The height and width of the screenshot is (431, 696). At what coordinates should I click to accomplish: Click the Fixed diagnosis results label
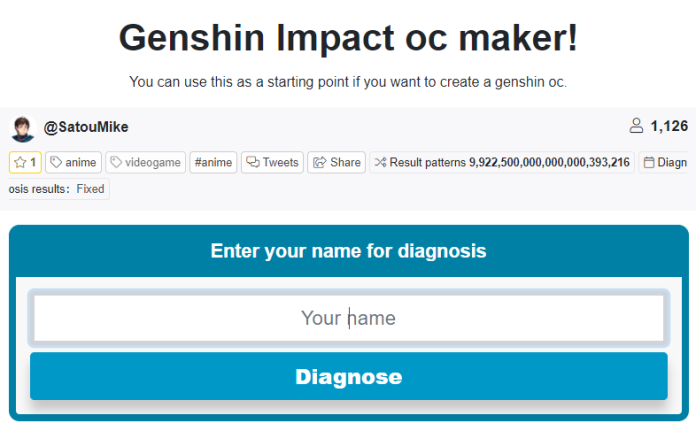[90, 189]
